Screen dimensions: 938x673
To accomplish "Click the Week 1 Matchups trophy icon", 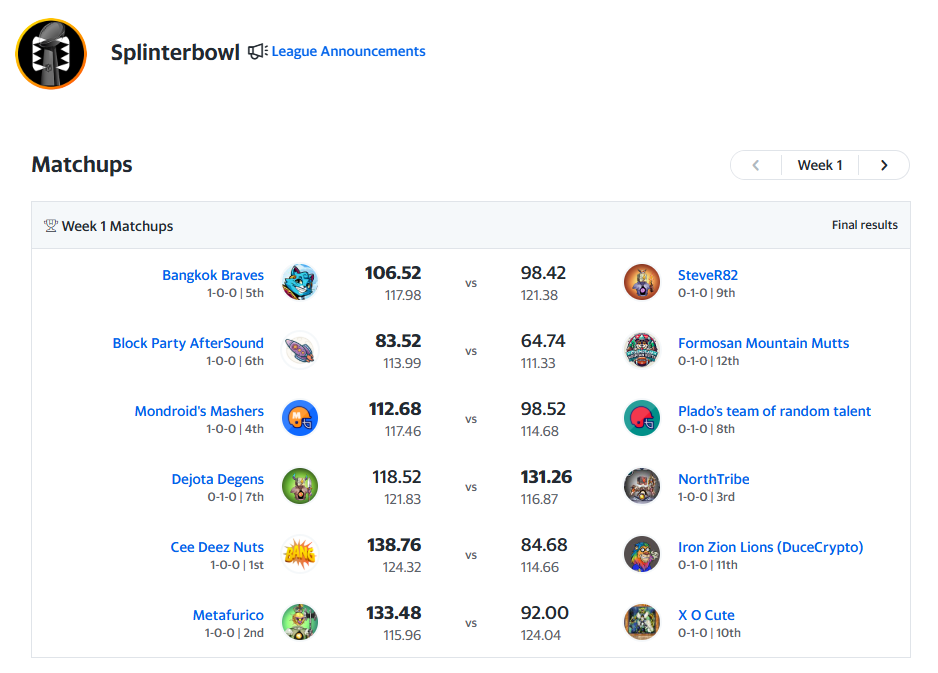I will click(51, 226).
